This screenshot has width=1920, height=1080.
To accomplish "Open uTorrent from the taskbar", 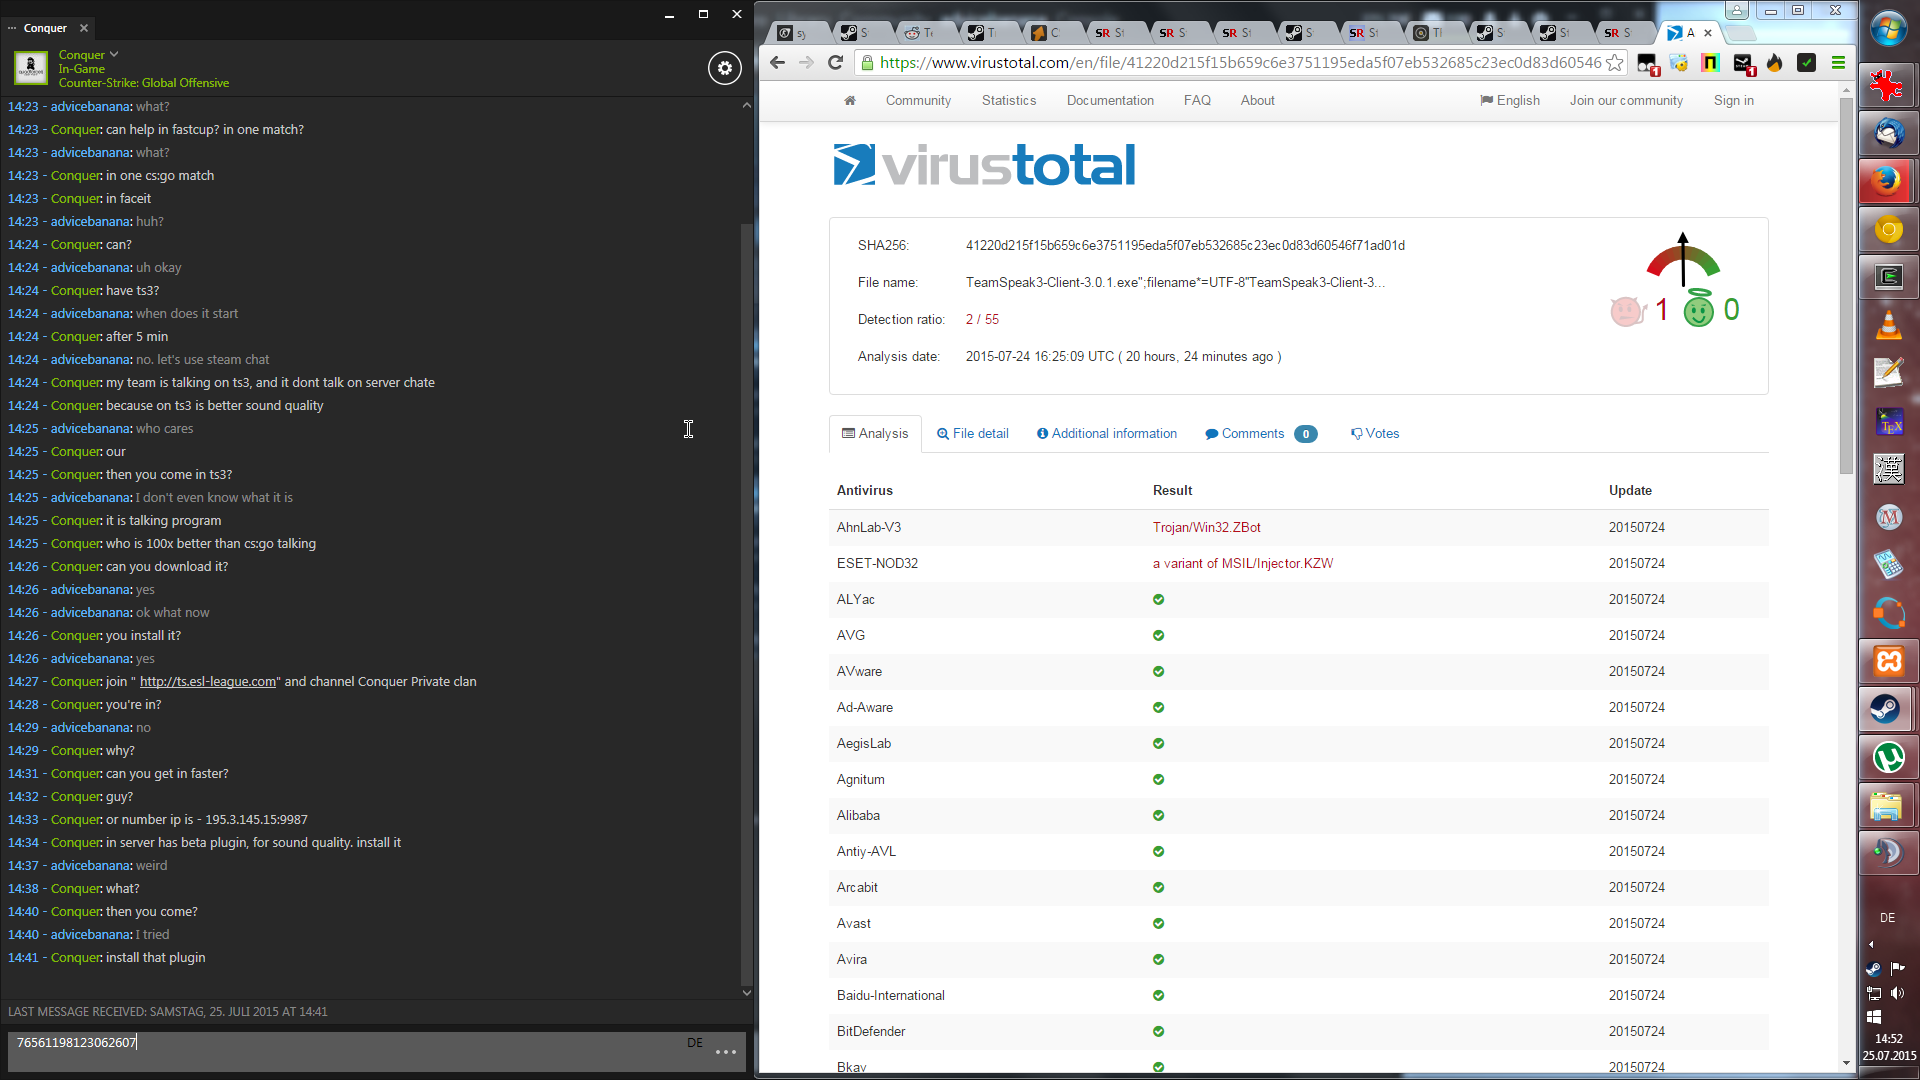I will pos(1888,757).
